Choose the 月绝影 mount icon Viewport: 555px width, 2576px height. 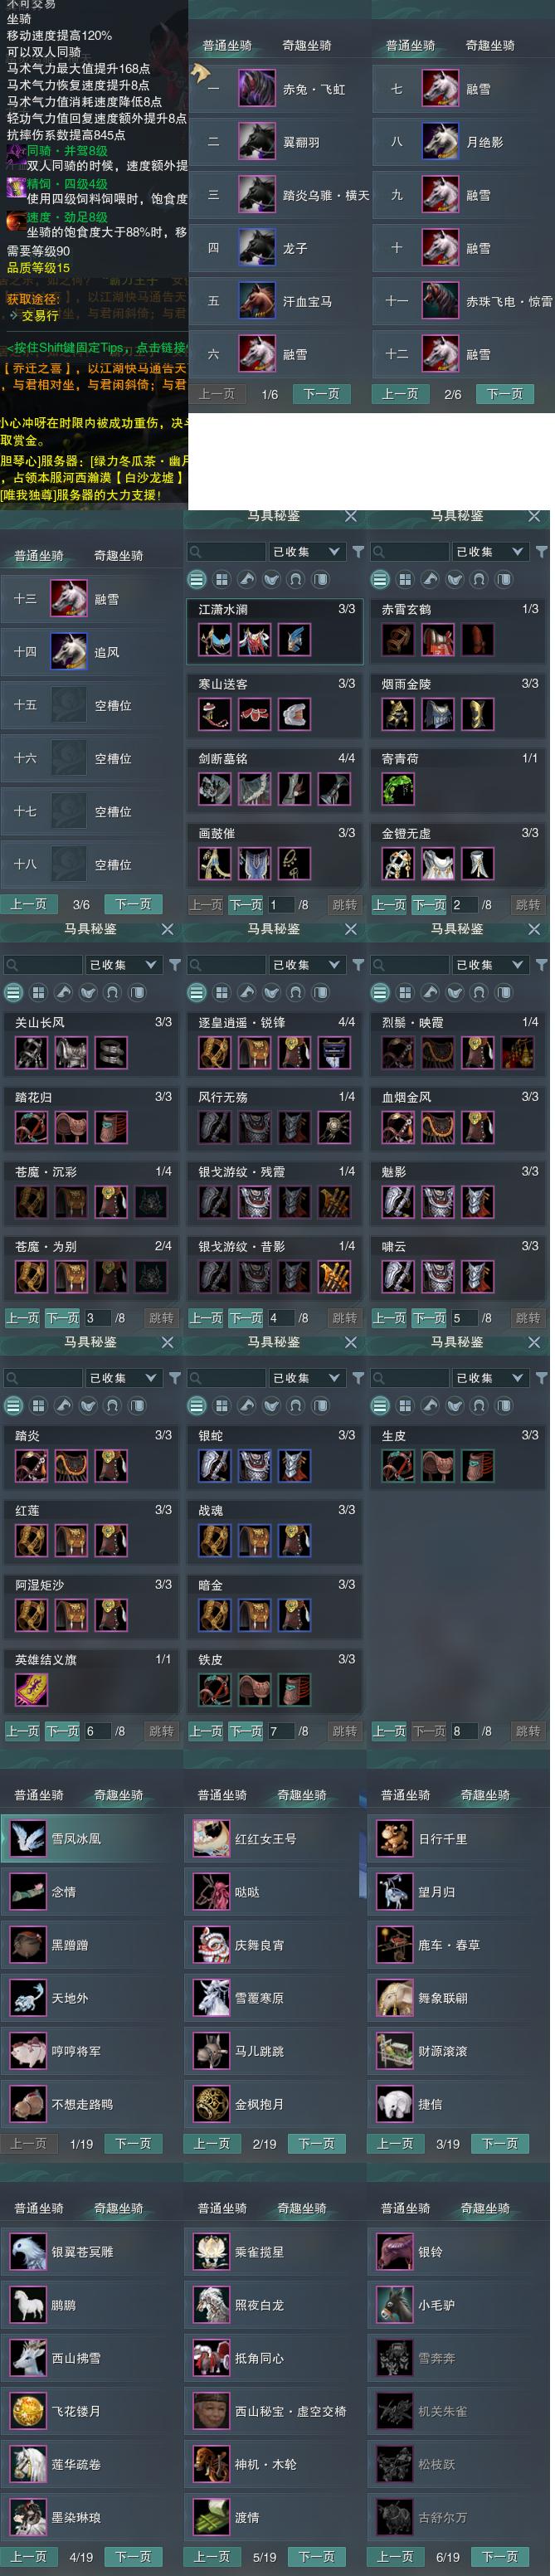click(440, 142)
